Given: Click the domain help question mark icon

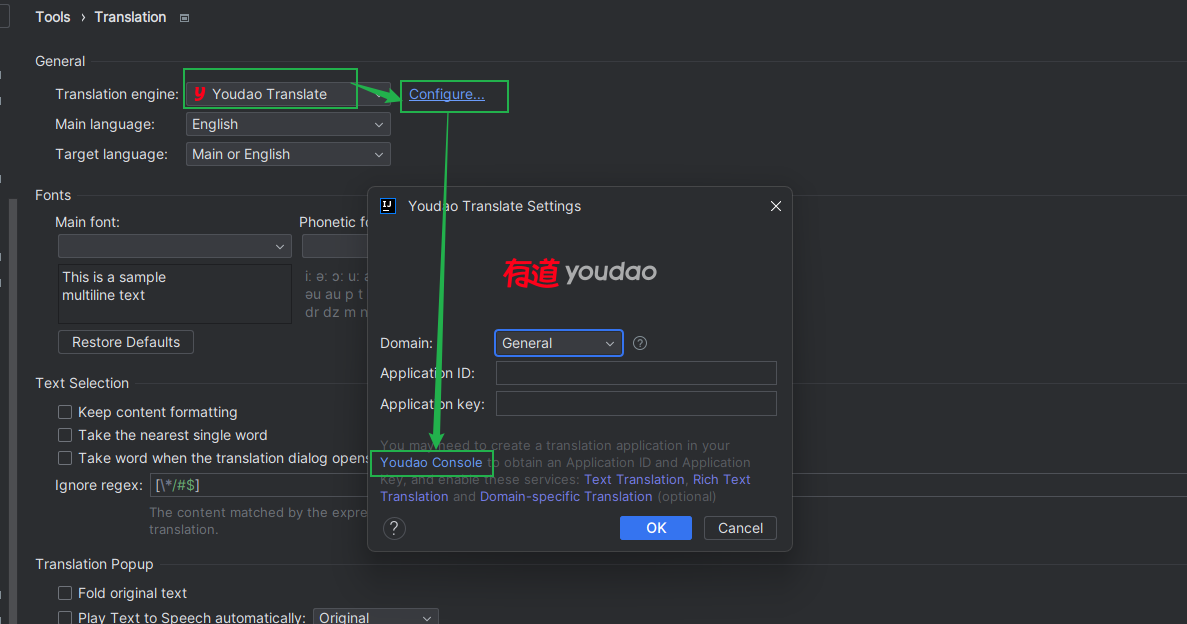Looking at the screenshot, I should click(640, 343).
